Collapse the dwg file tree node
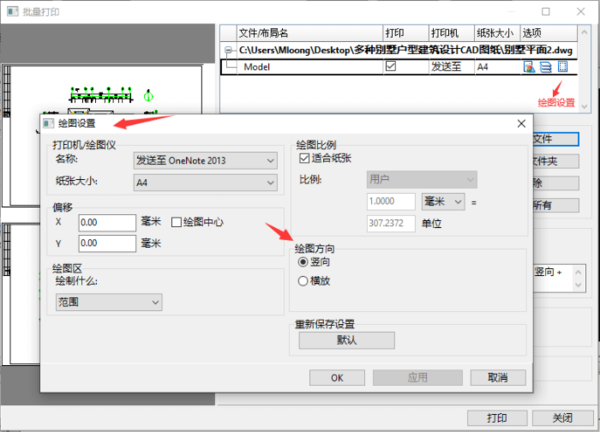 [228, 50]
